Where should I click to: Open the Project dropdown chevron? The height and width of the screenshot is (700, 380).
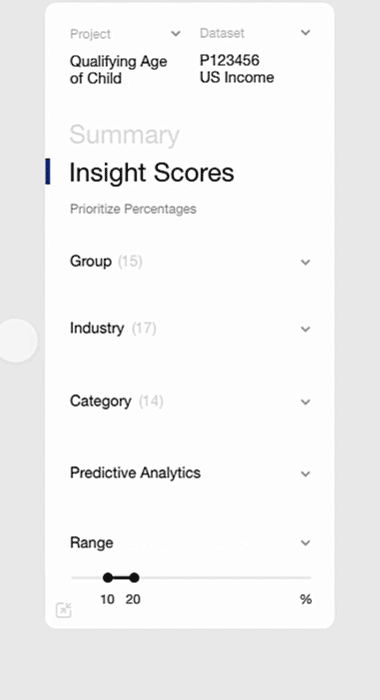coord(176,33)
